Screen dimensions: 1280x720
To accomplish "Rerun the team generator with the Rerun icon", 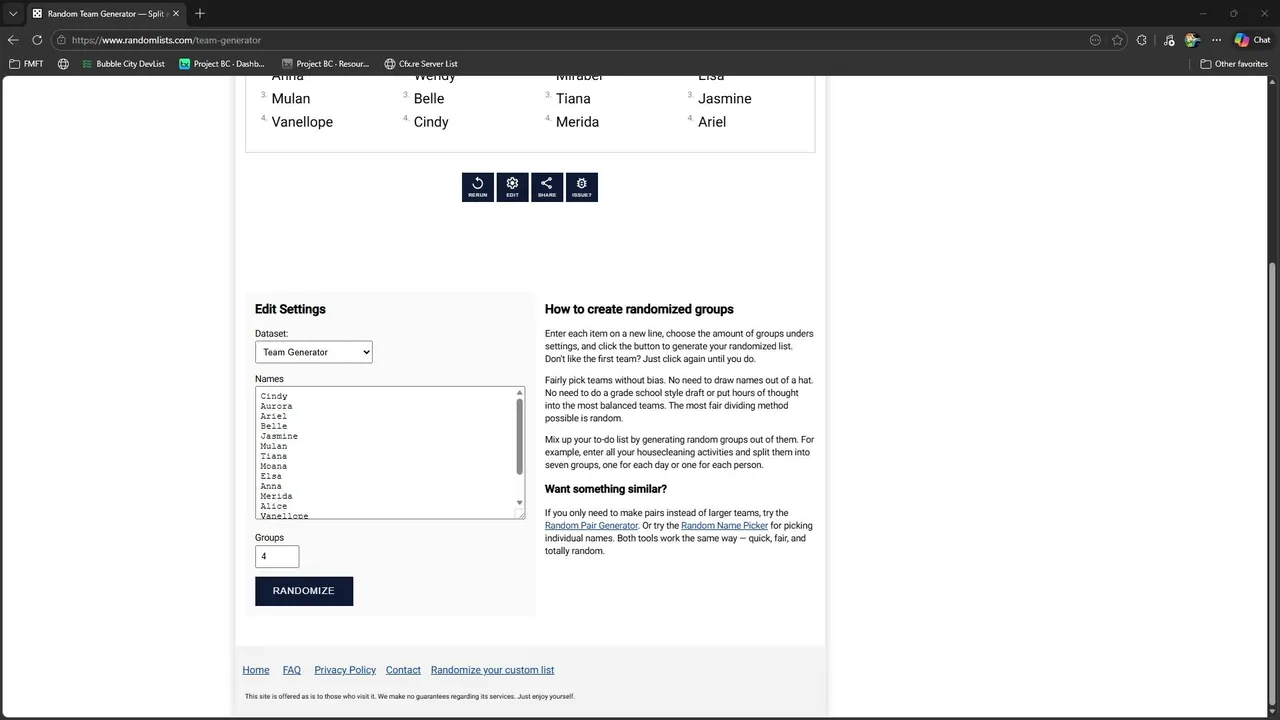I will point(478,187).
